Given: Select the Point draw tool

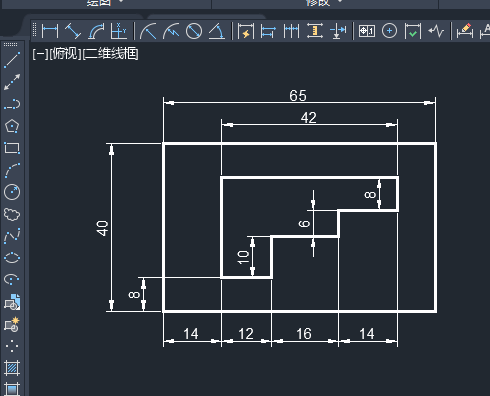Looking at the screenshot, I should tap(12, 346).
